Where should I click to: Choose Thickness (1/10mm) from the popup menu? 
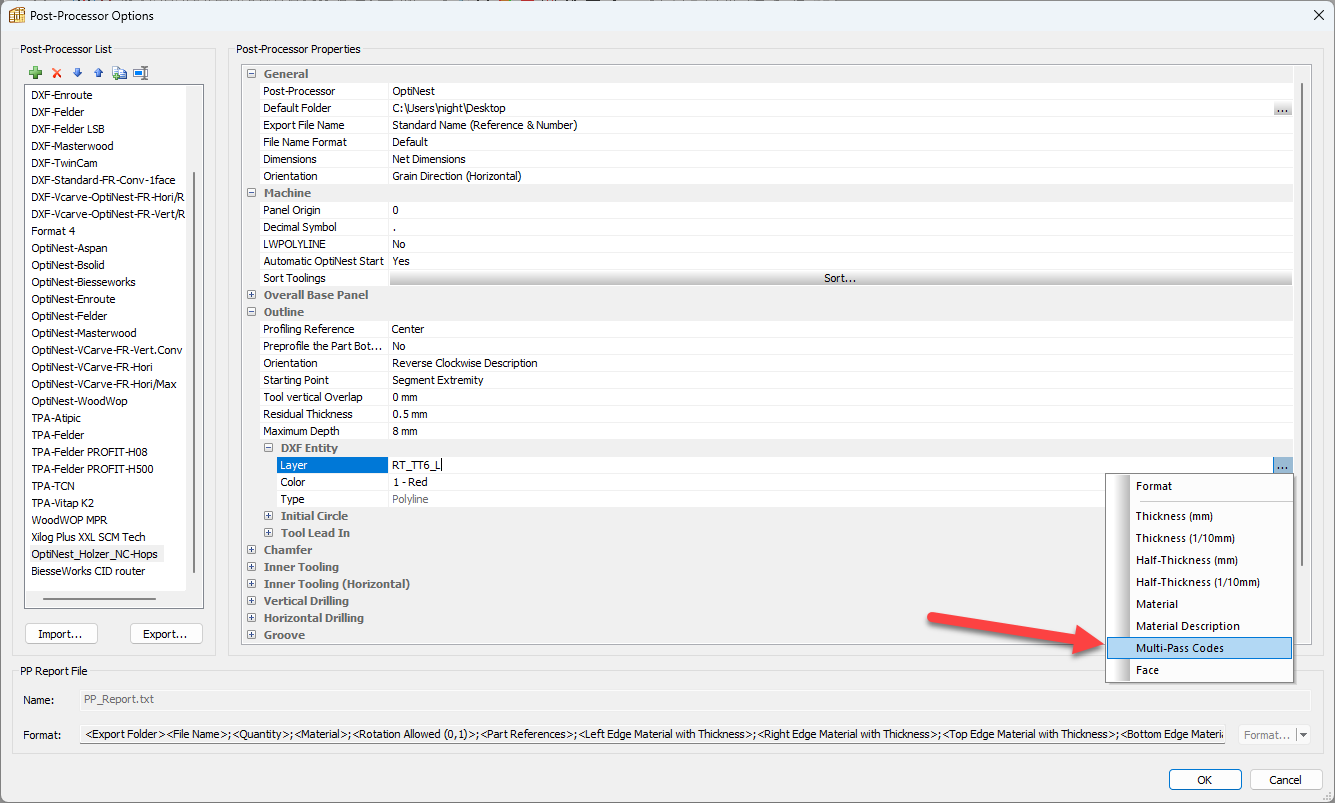[1200, 538]
